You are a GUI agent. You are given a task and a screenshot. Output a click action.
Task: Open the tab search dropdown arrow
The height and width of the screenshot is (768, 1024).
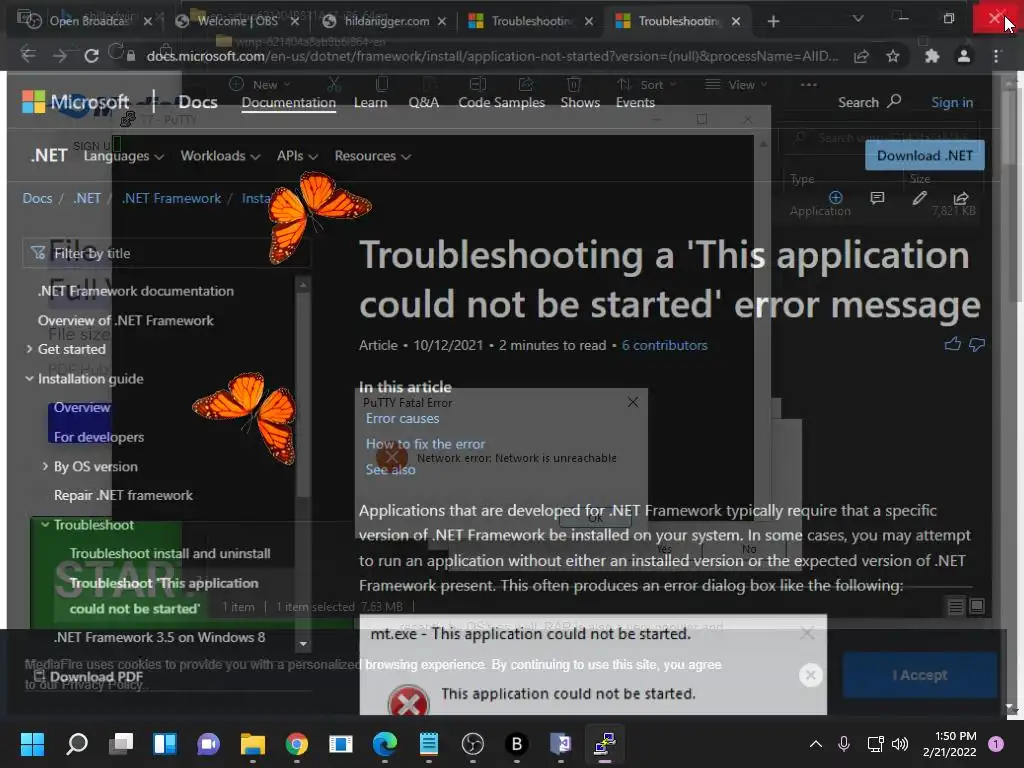[x=858, y=19]
